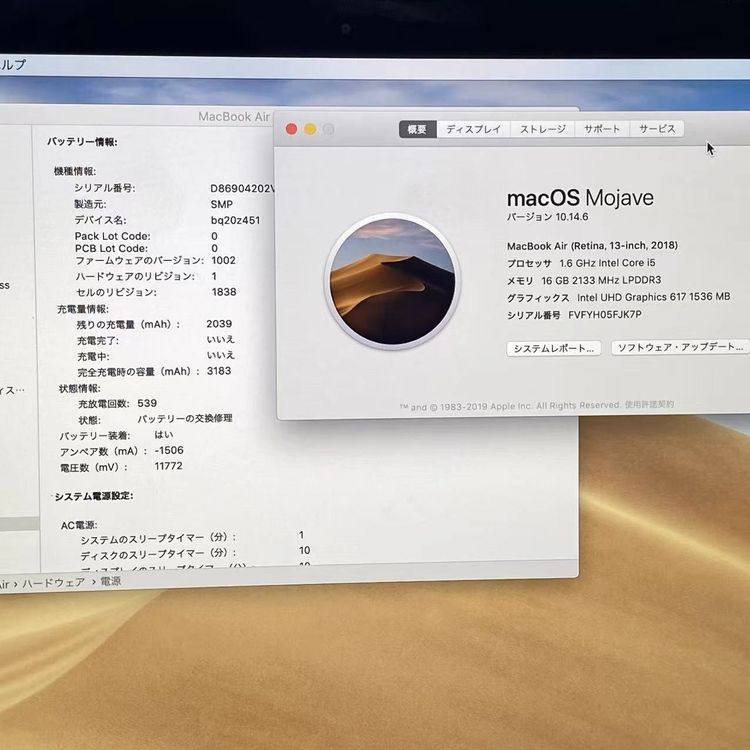
Task: Select device name bq20z451
Action: [x=235, y=221]
